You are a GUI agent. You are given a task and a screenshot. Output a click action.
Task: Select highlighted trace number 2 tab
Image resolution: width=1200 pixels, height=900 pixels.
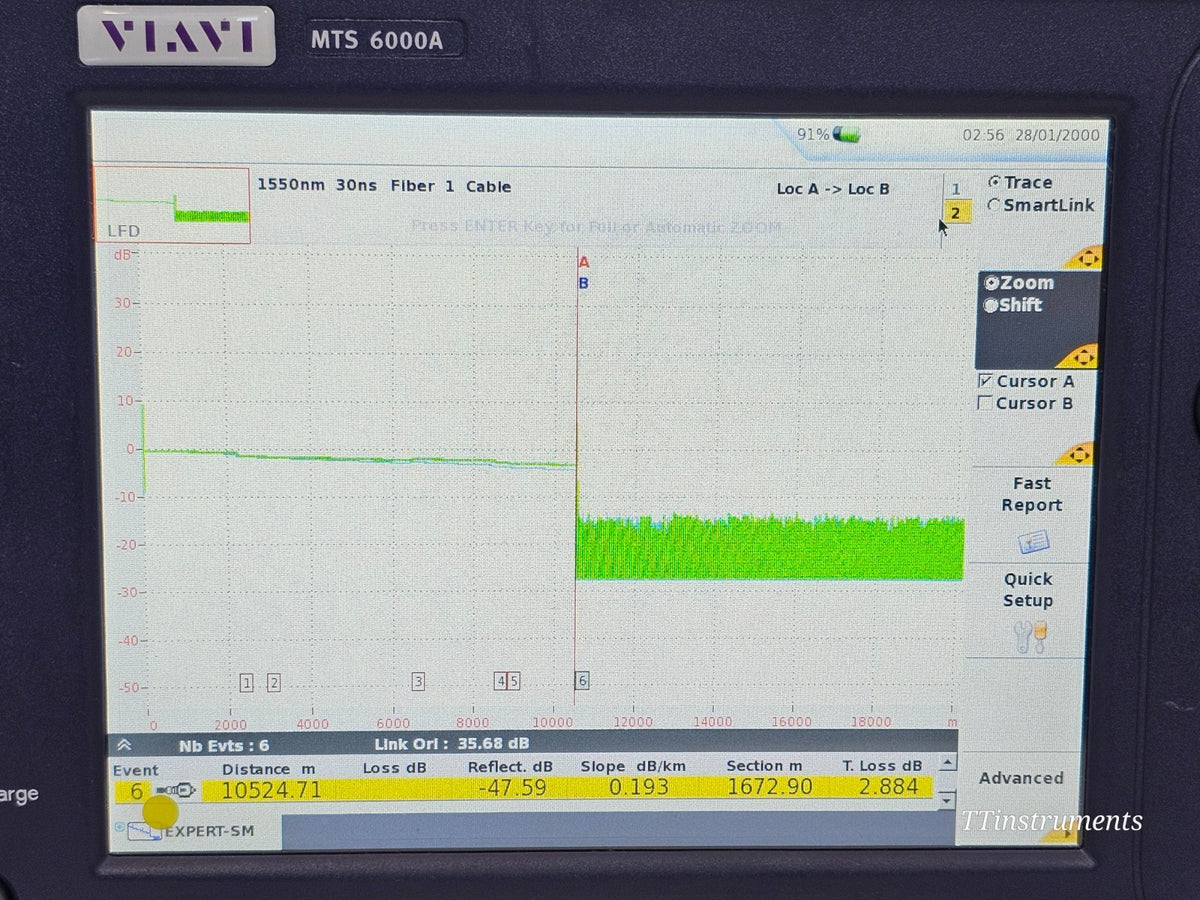click(x=956, y=213)
